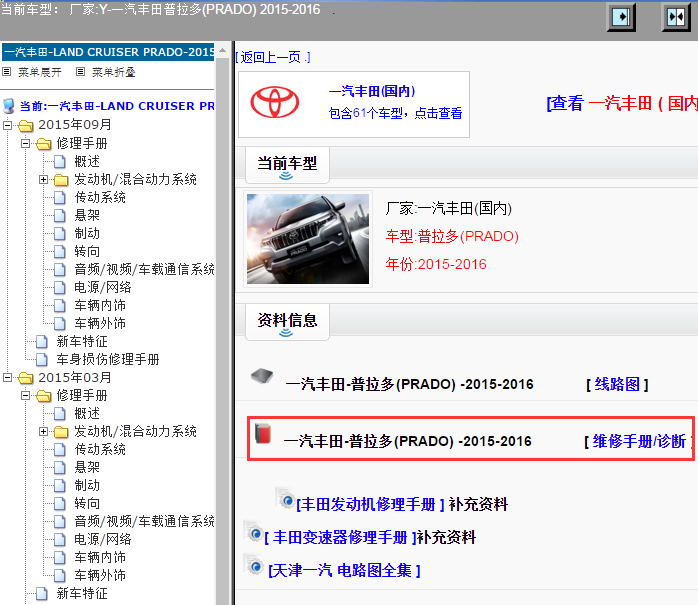The width and height of the screenshot is (698, 605).
Task: Open 车身损伤修理手册 in the tree
Action: click(108, 359)
